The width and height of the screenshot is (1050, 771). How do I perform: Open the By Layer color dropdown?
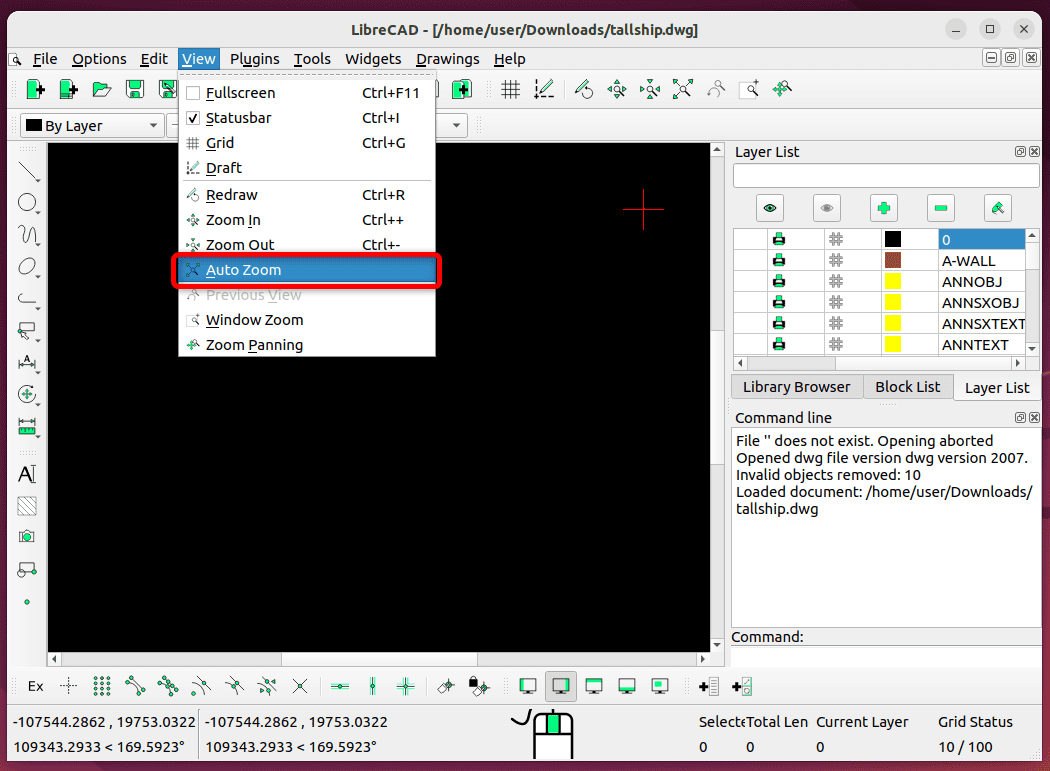[92, 125]
